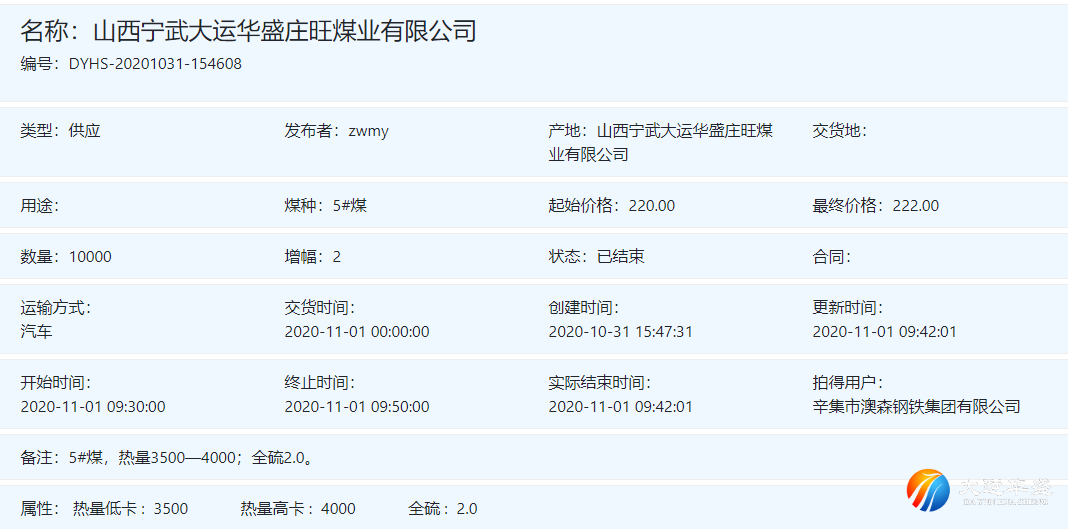
Task: Select the 实际结束时间 timestamp
Action: tap(620, 407)
